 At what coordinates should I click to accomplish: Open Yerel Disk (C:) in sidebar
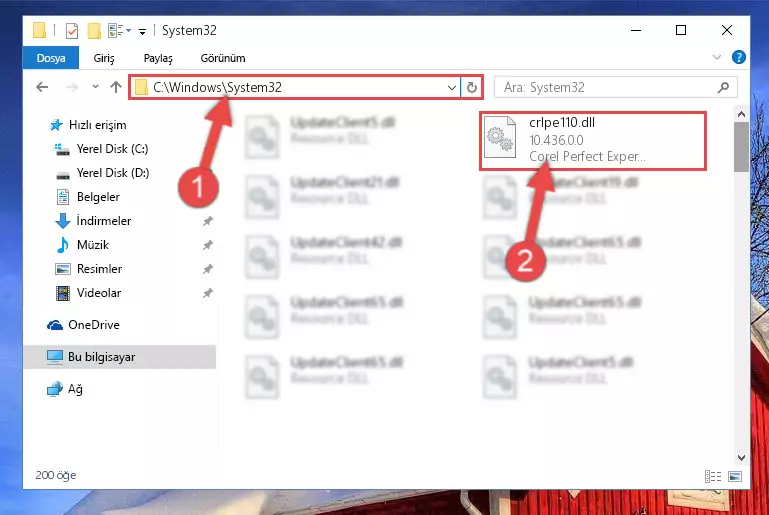click(x=112, y=149)
